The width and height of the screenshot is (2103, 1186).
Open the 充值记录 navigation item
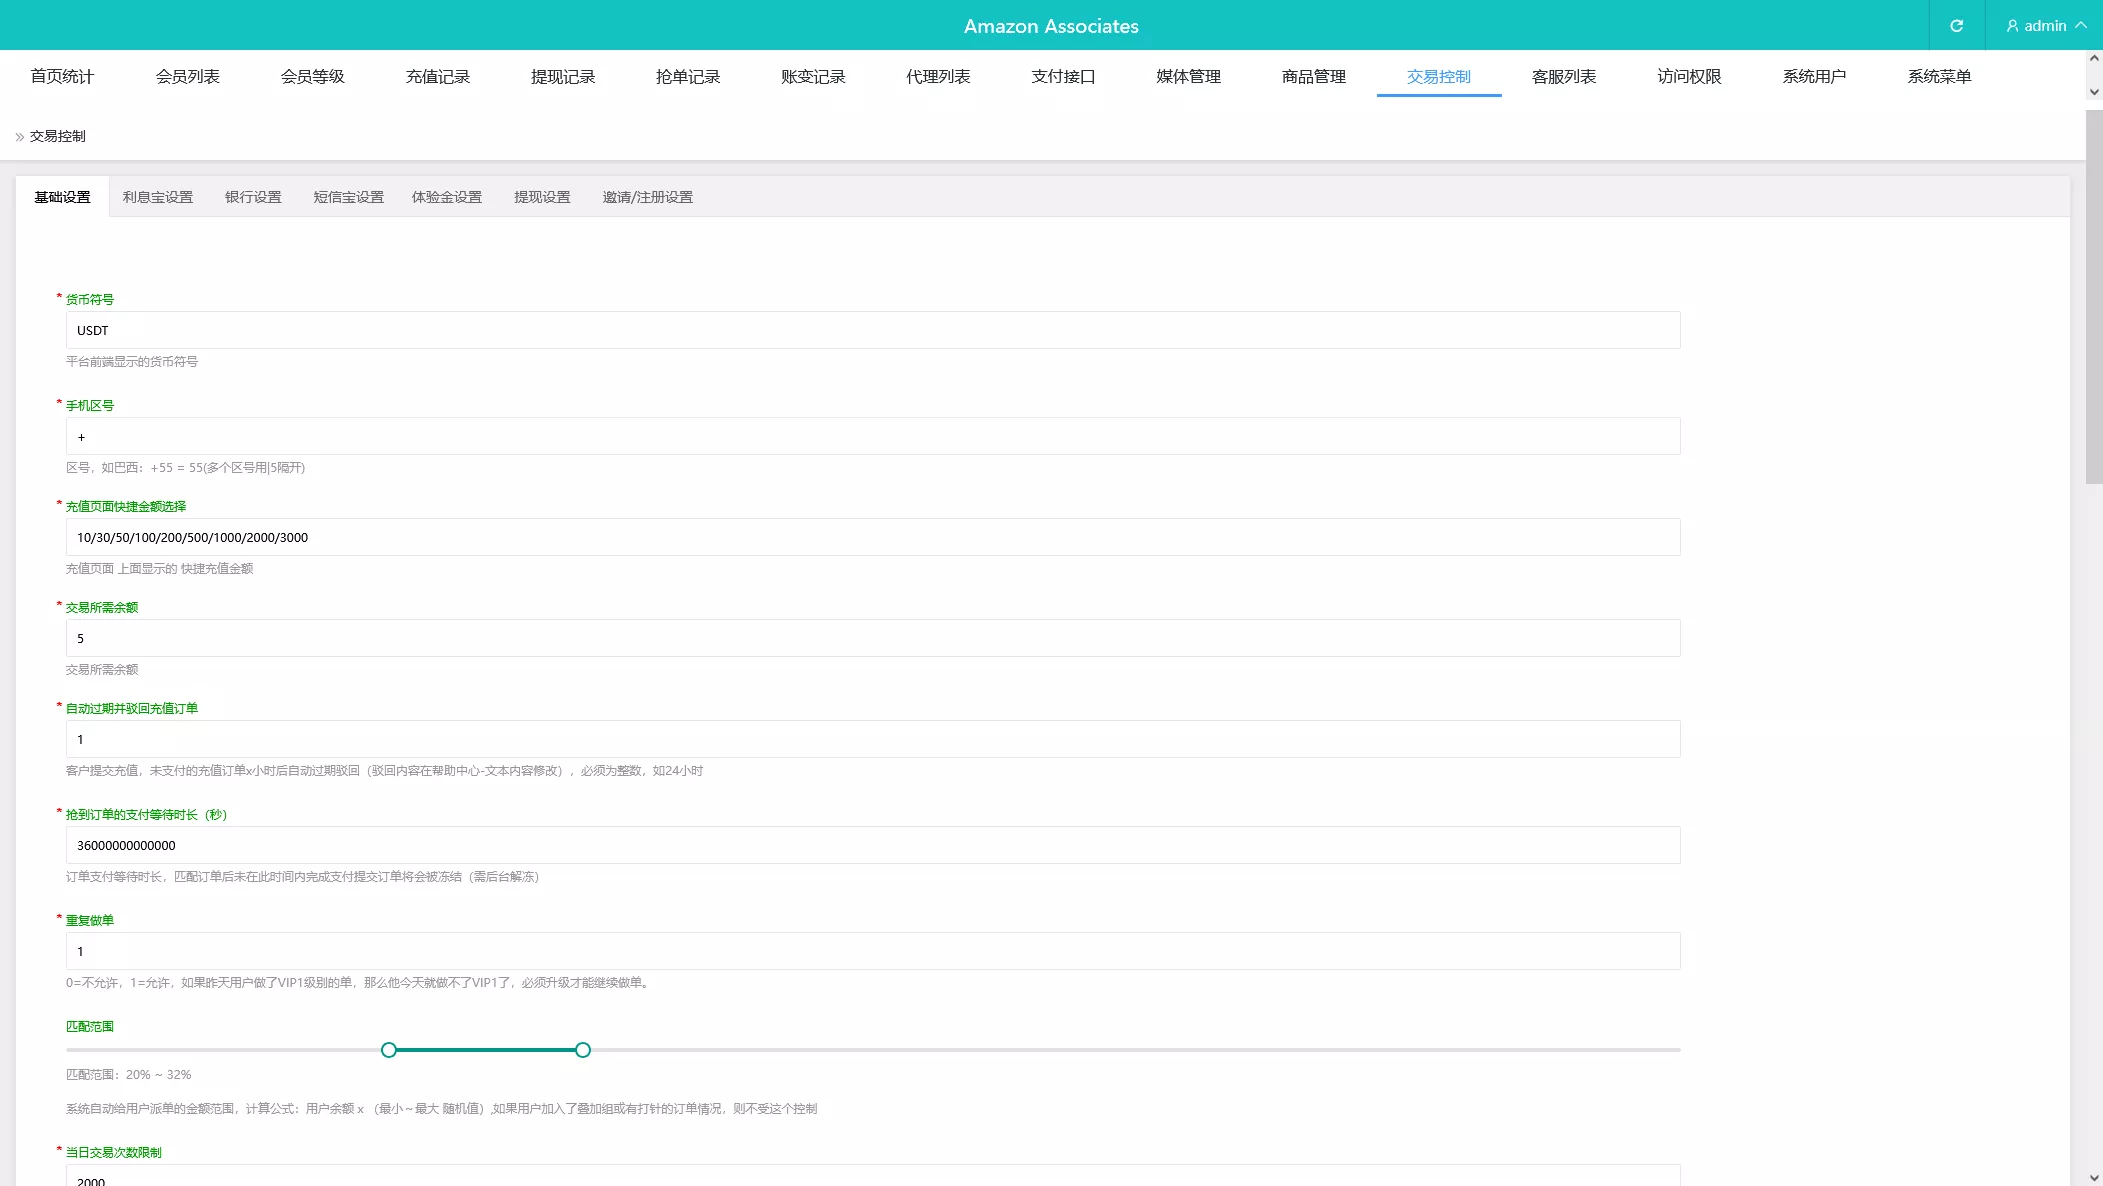point(438,76)
